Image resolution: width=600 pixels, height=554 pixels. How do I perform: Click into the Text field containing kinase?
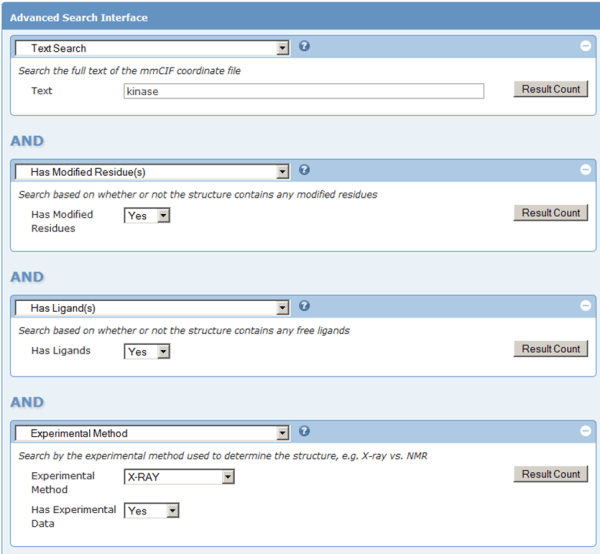pos(304,91)
